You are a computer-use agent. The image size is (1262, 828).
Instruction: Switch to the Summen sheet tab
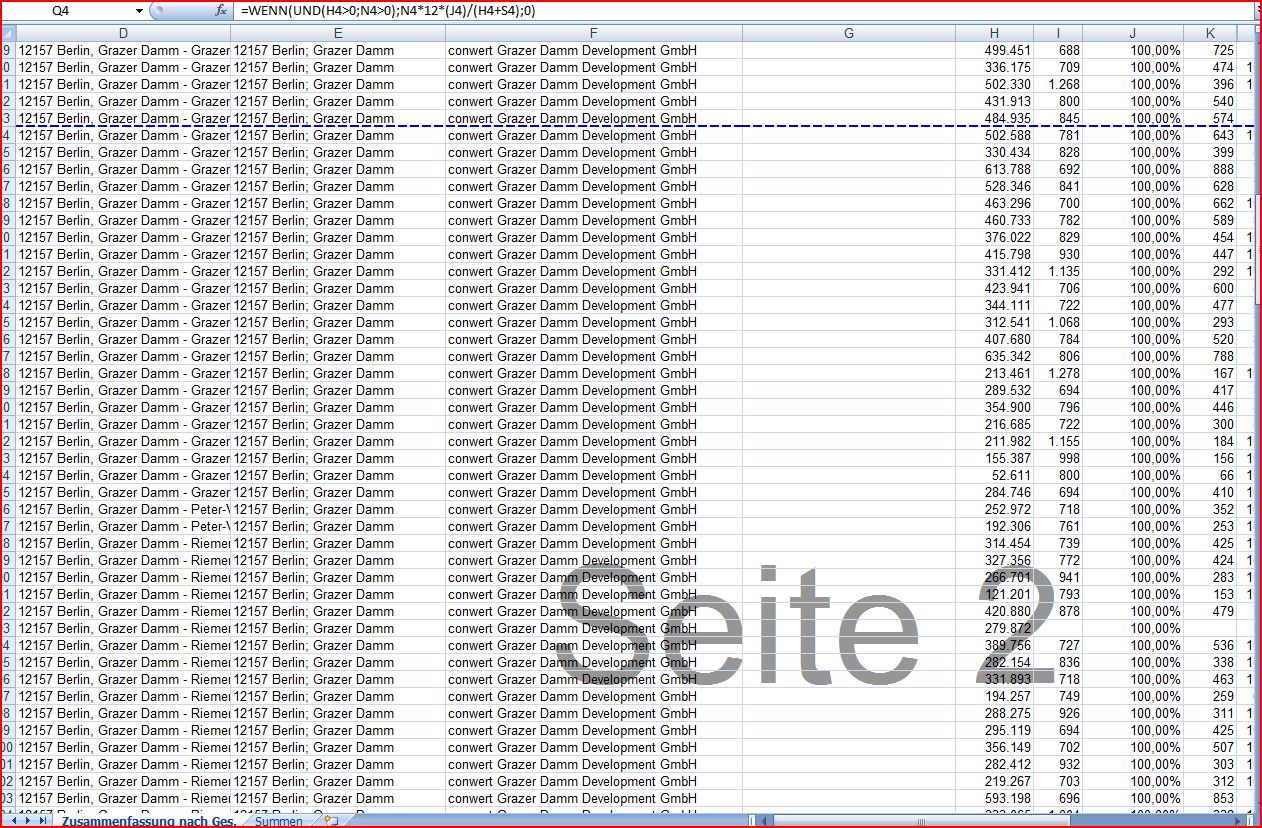[279, 821]
